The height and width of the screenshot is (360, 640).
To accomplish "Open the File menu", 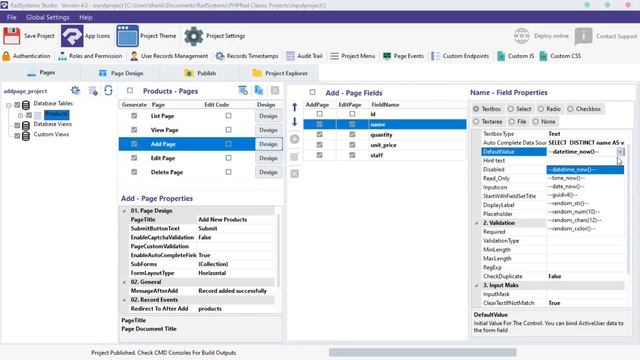I will (x=11, y=17).
